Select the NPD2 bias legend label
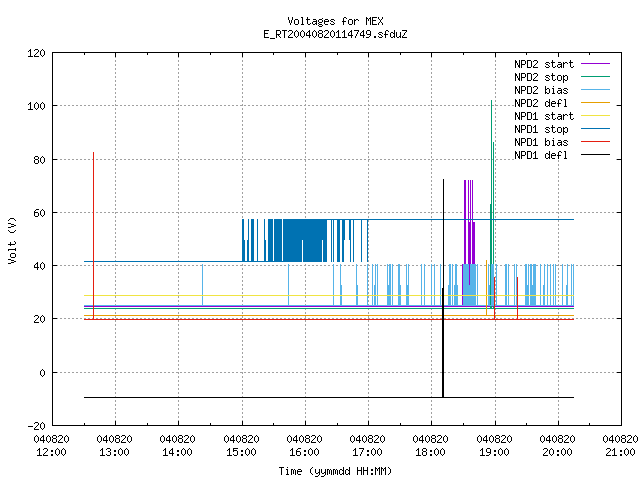The height and width of the screenshot is (480, 640). click(541, 90)
